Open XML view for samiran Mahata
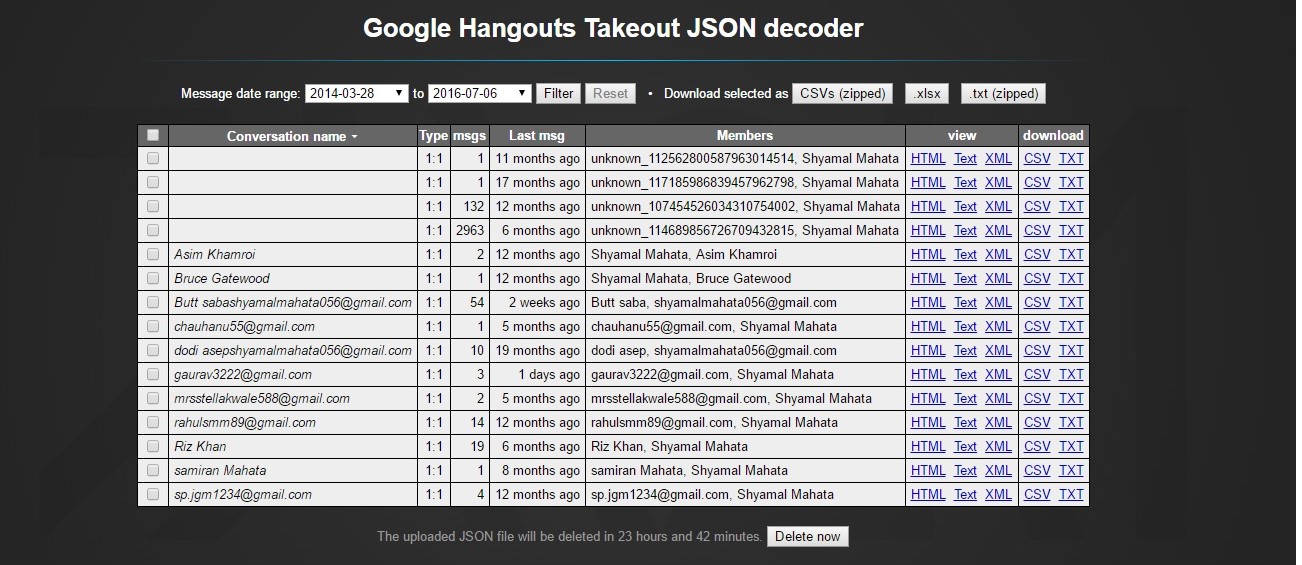This screenshot has height=565, width=1302. (998, 470)
